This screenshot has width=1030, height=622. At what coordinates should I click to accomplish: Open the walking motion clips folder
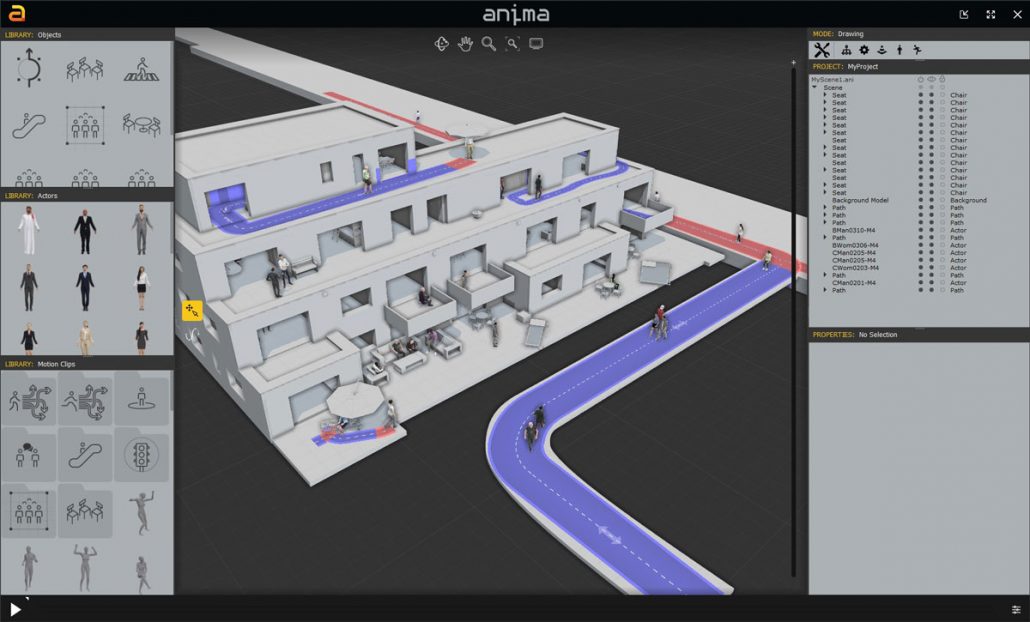coord(29,399)
